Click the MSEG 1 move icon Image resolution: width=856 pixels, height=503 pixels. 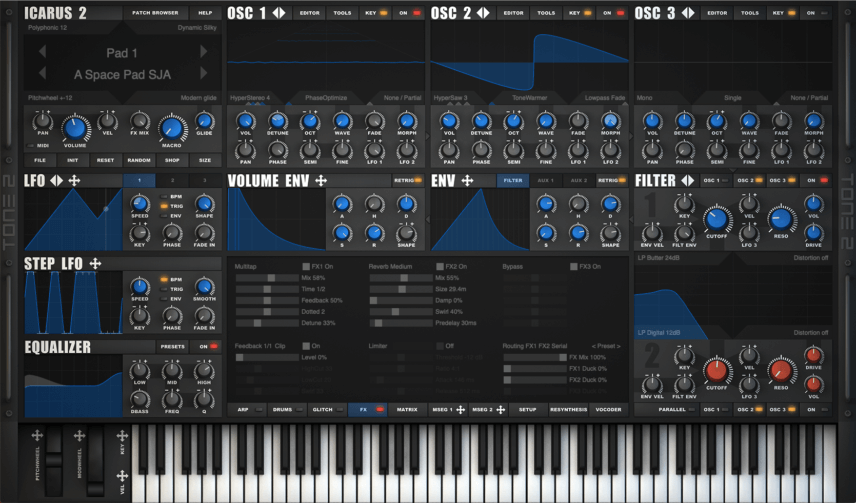460,410
